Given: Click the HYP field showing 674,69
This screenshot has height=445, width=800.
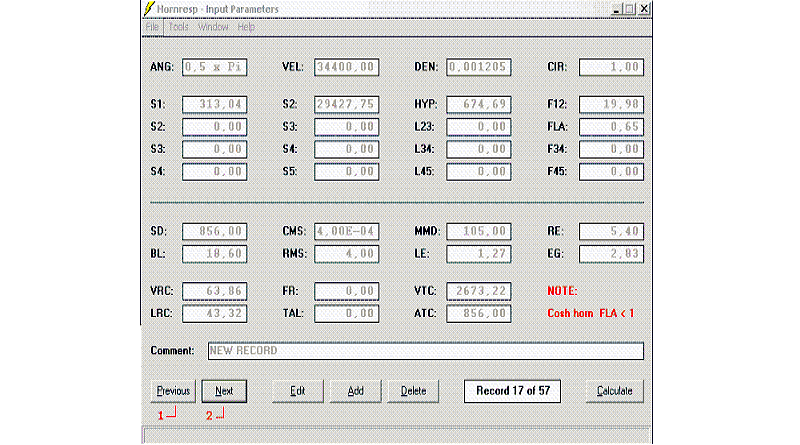Looking at the screenshot, I should (479, 104).
